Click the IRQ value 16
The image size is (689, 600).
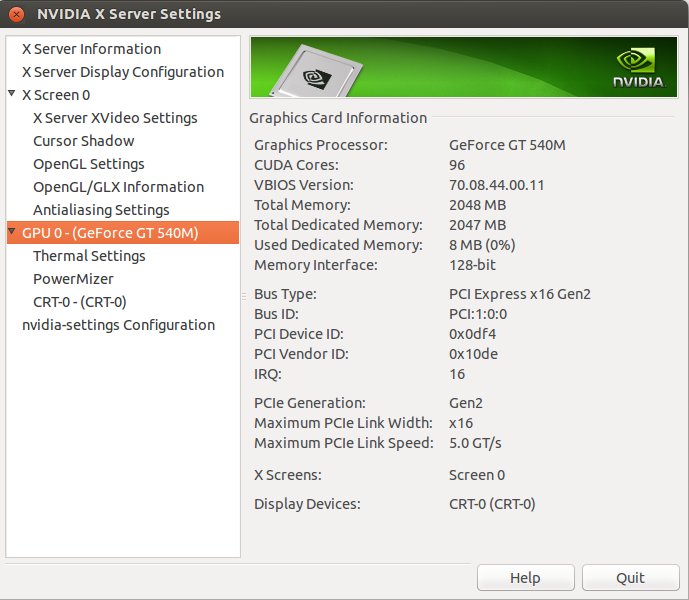[457, 374]
